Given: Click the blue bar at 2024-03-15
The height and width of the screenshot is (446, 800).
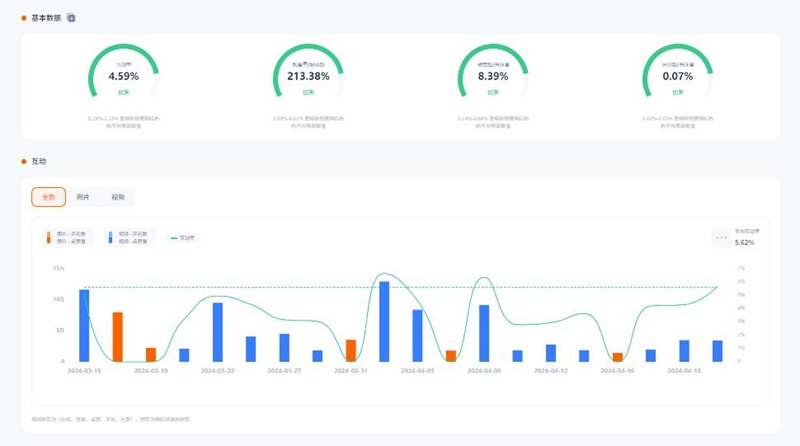Looking at the screenshot, I should tap(84, 326).
